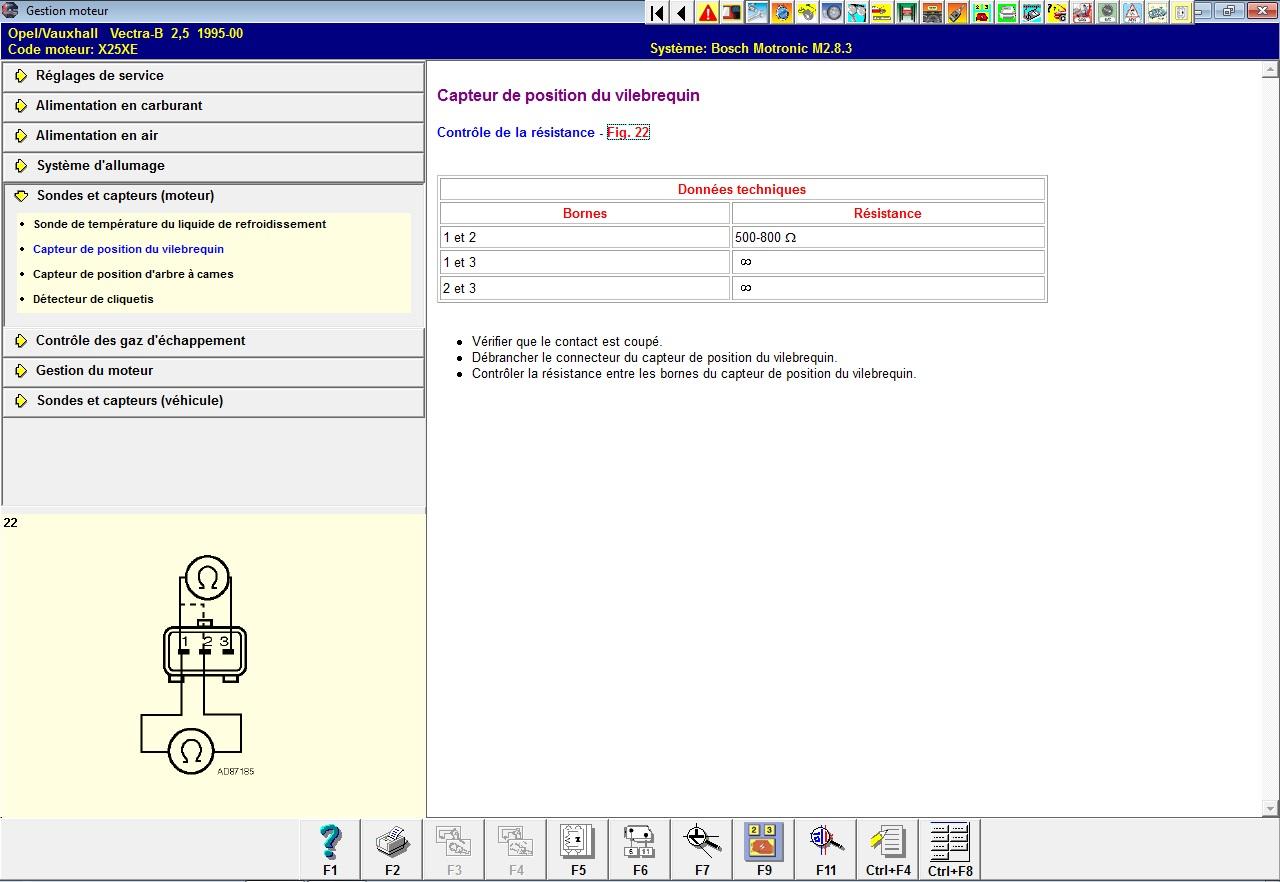Jump to first page with skip-back arrow

click(x=657, y=13)
